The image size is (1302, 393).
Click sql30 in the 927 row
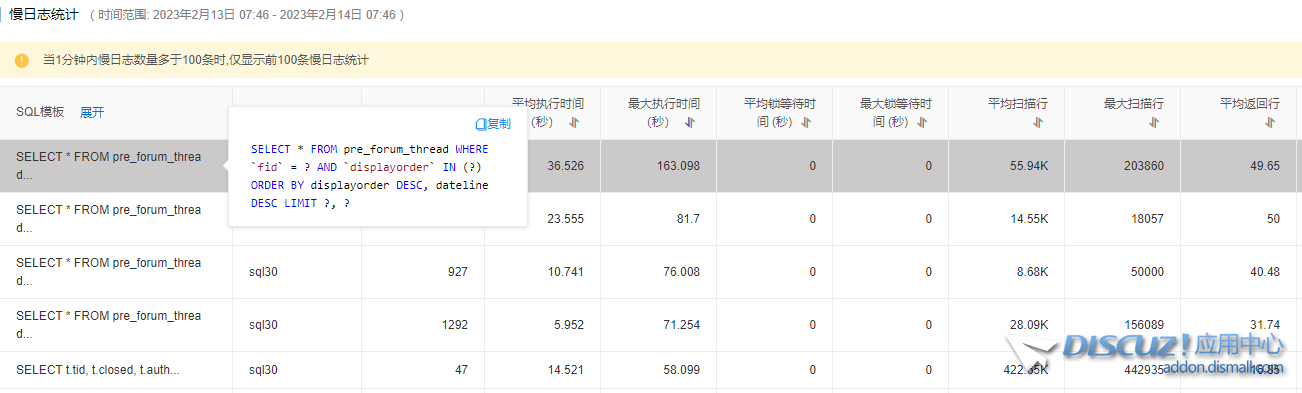[x=263, y=272]
